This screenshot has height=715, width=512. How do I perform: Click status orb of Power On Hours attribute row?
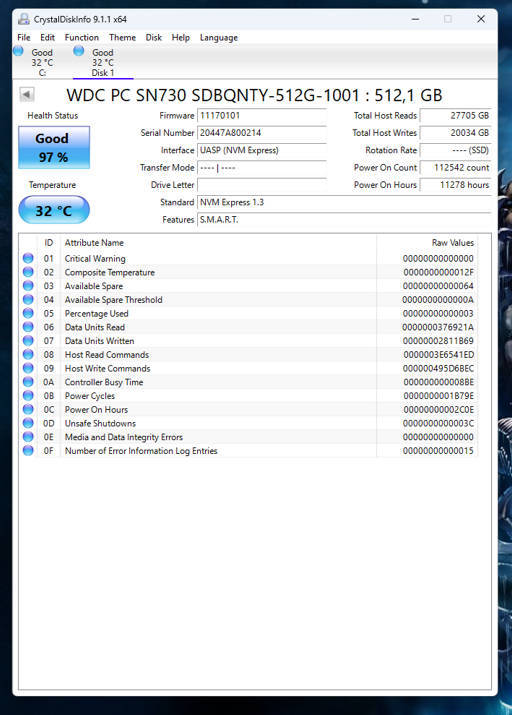pos(28,409)
